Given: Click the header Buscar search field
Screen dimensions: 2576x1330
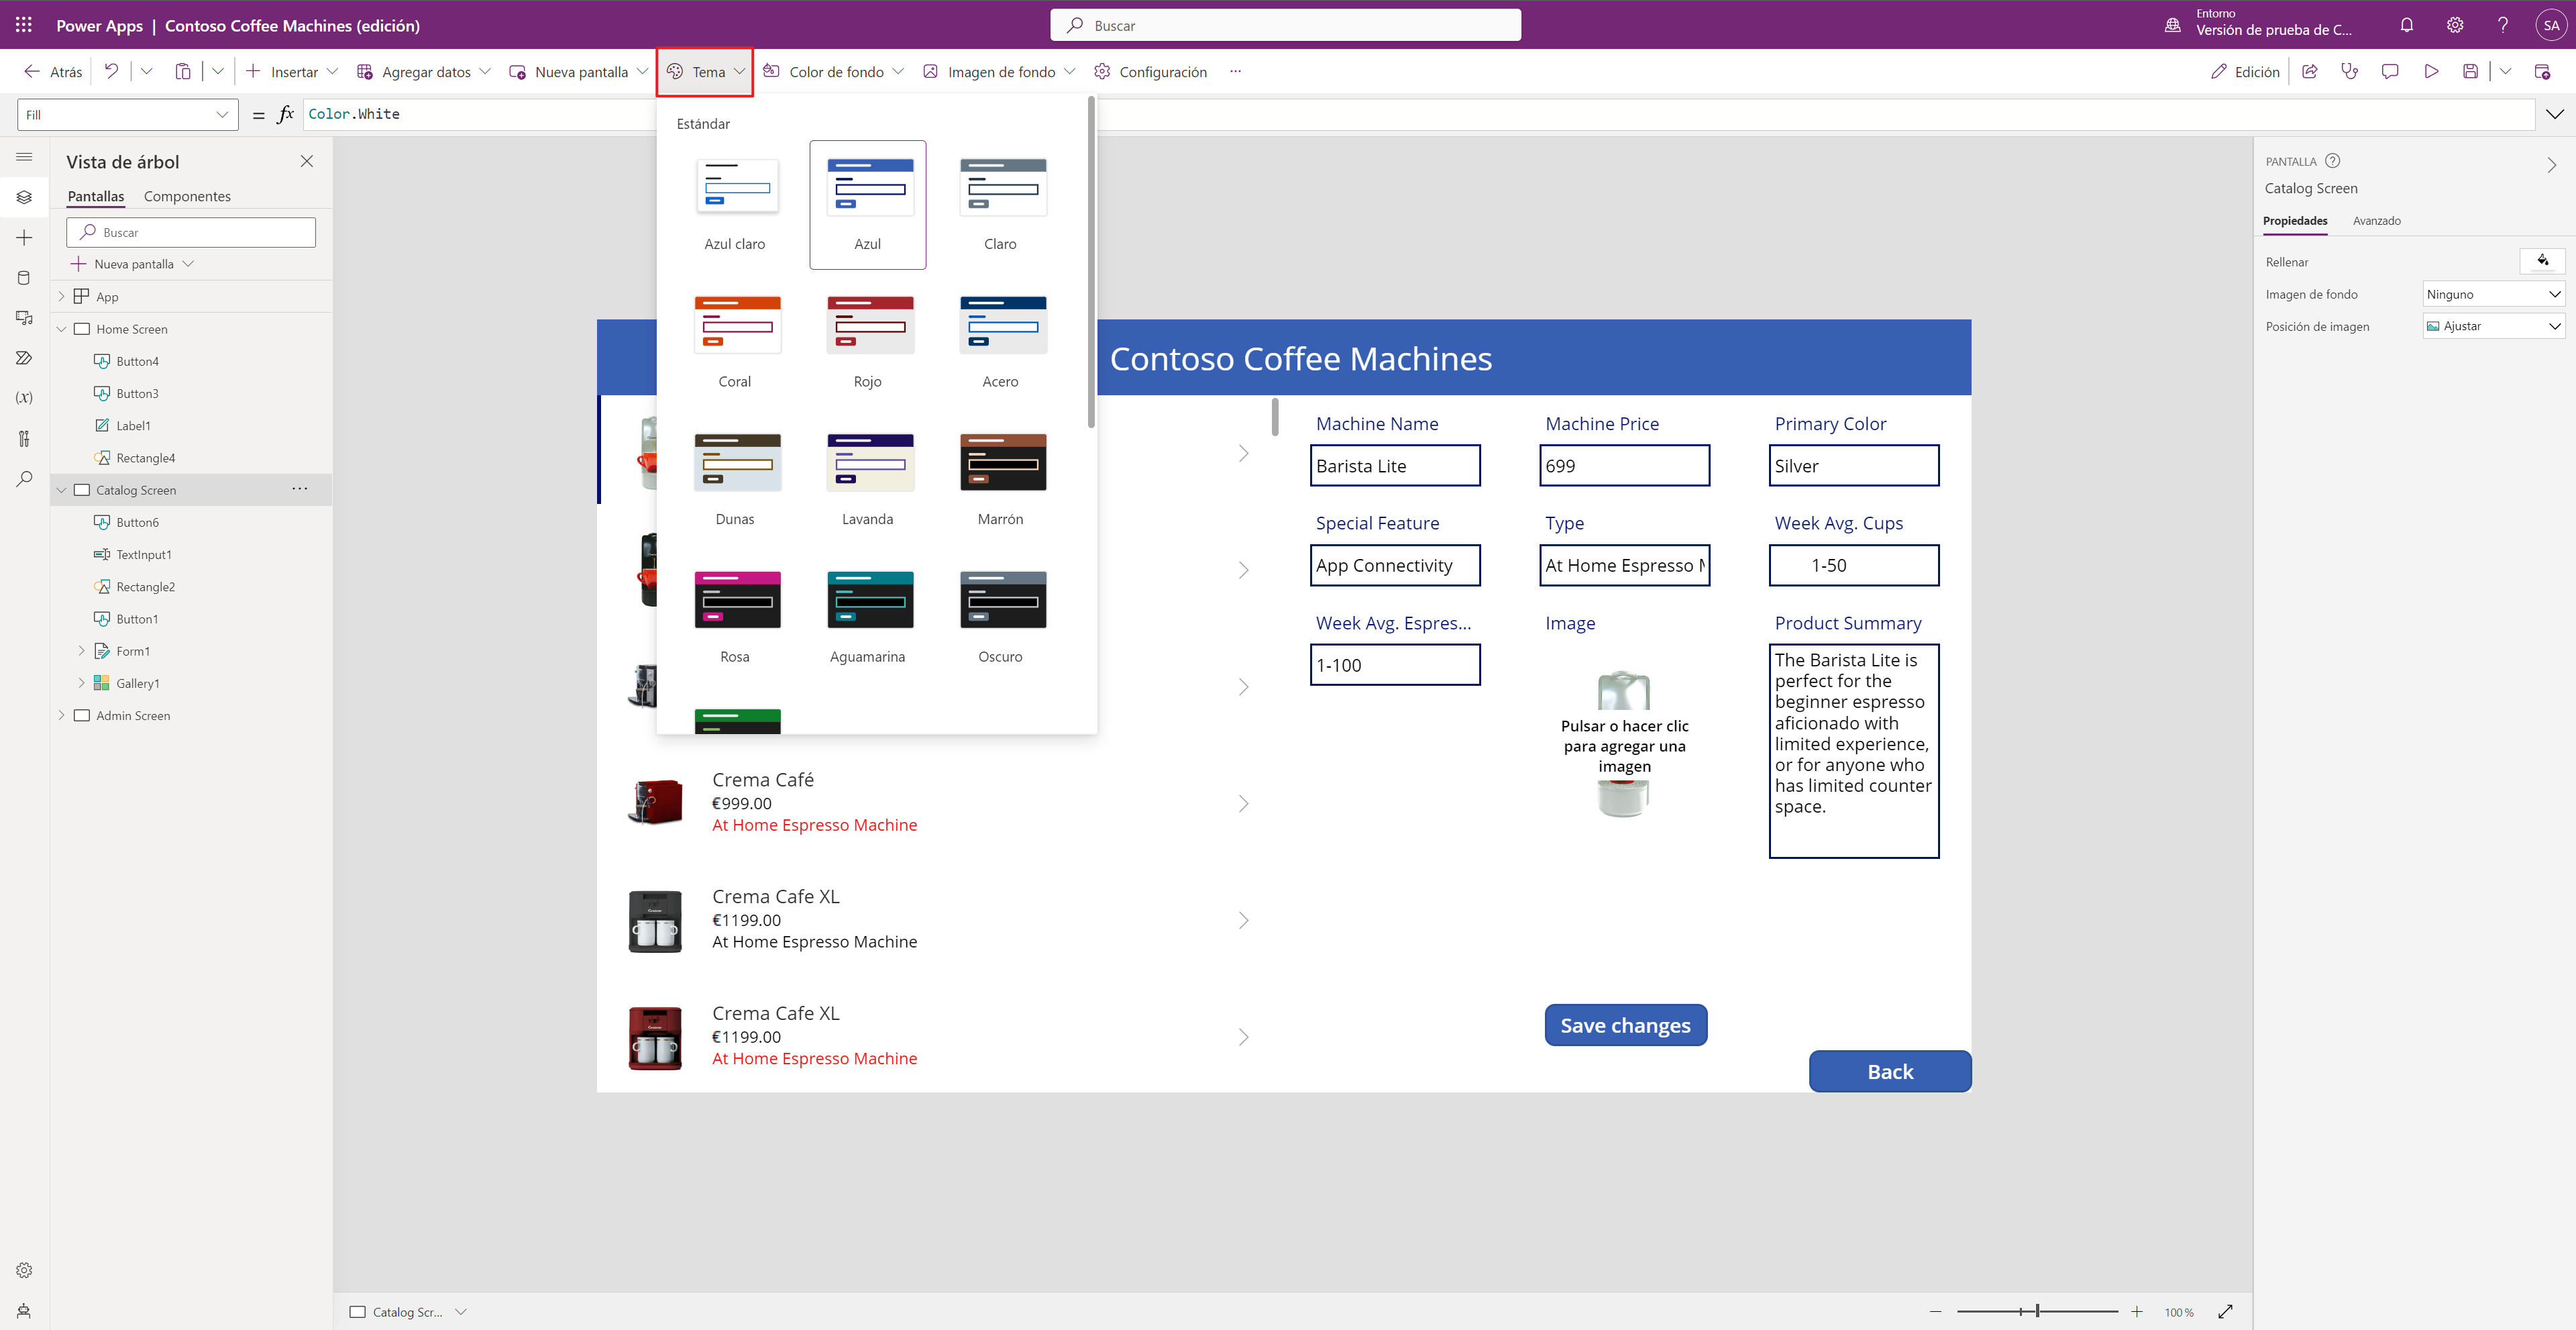Looking at the screenshot, I should click(1285, 25).
